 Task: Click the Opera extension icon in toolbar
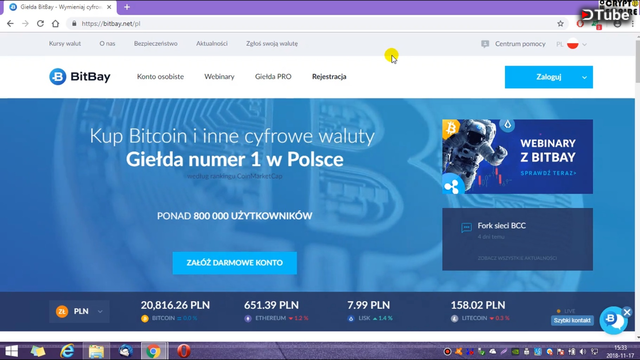point(580,24)
